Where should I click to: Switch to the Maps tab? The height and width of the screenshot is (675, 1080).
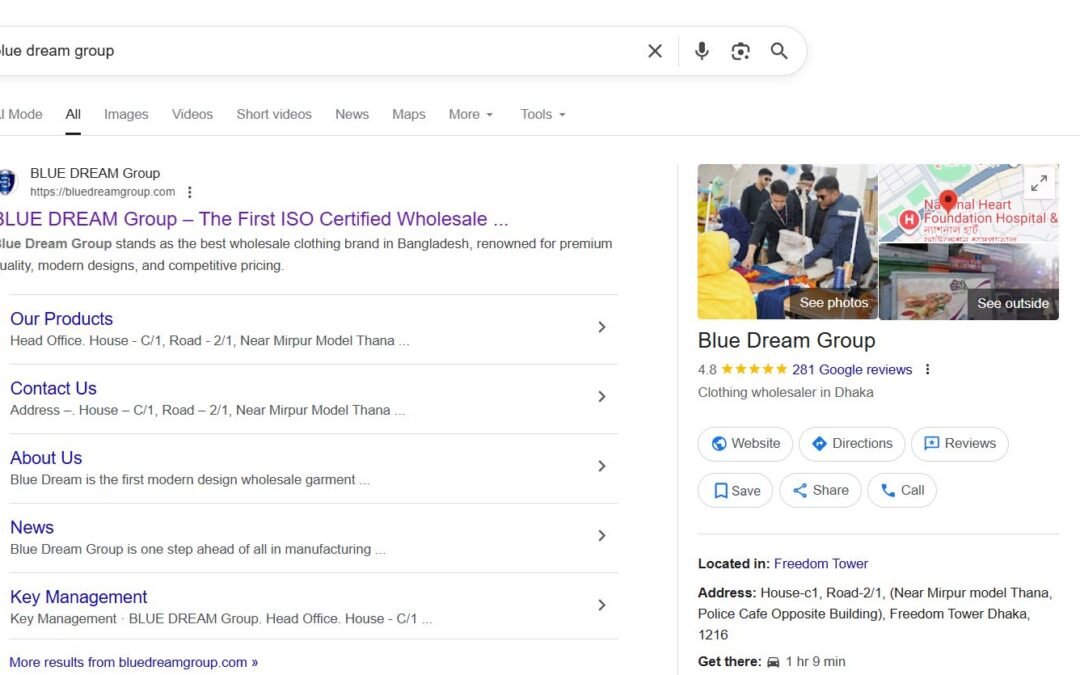coord(408,114)
